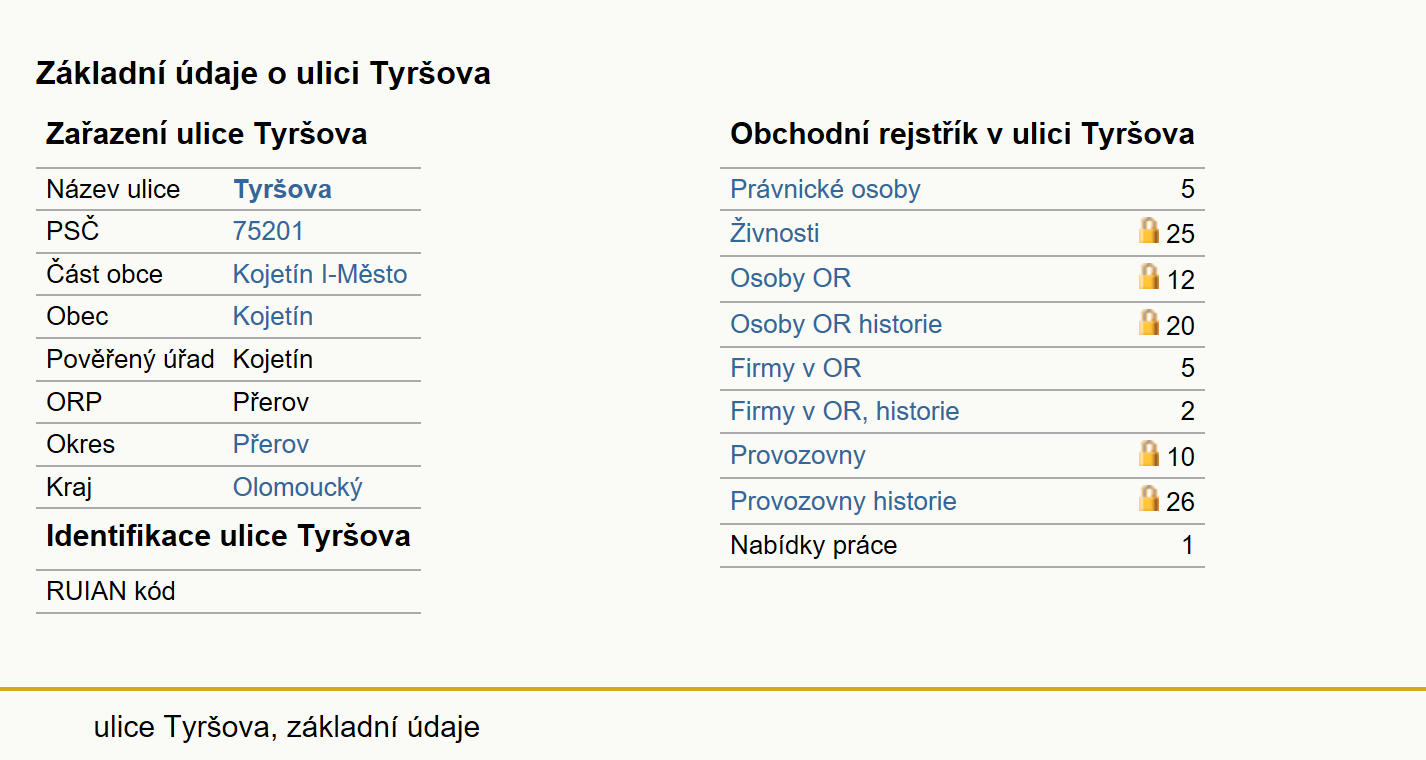Screen dimensions: 1426x760
Task: Click the lock icon next to Provozovny count 10
Action: pos(1149,454)
